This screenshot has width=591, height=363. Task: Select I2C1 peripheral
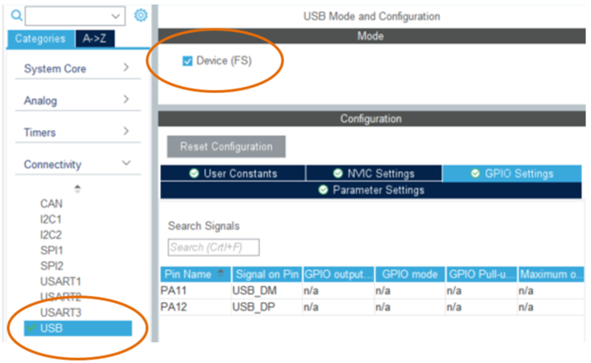pos(51,219)
